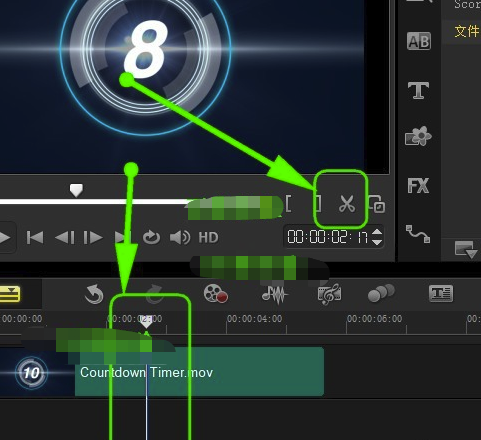The image size is (481, 440).
Task: Click the Record/Capture film reel icon
Action: point(216,294)
